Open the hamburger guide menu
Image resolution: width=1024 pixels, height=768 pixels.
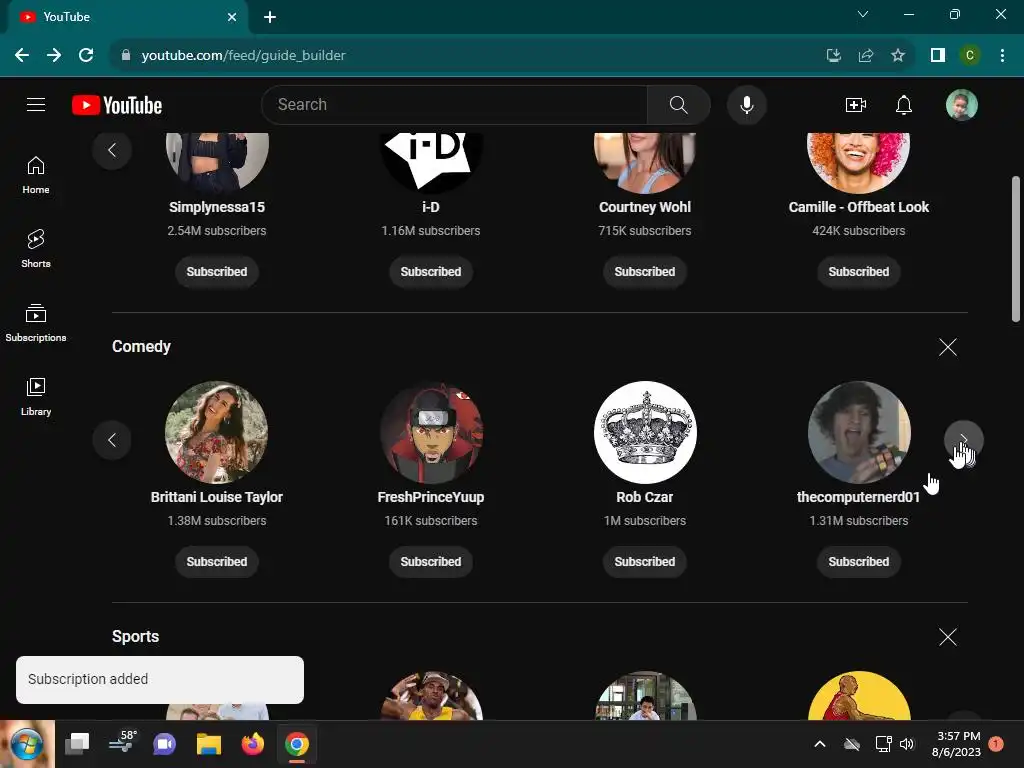[36, 104]
